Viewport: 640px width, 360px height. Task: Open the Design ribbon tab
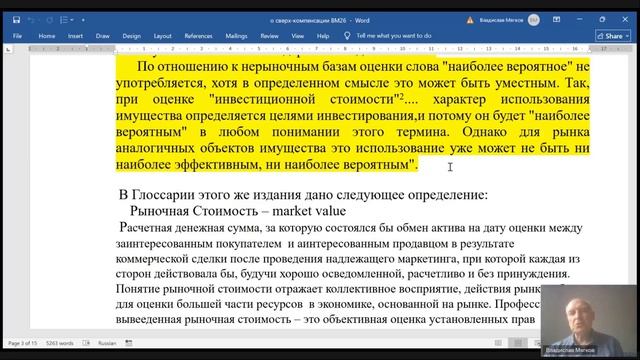click(x=131, y=36)
